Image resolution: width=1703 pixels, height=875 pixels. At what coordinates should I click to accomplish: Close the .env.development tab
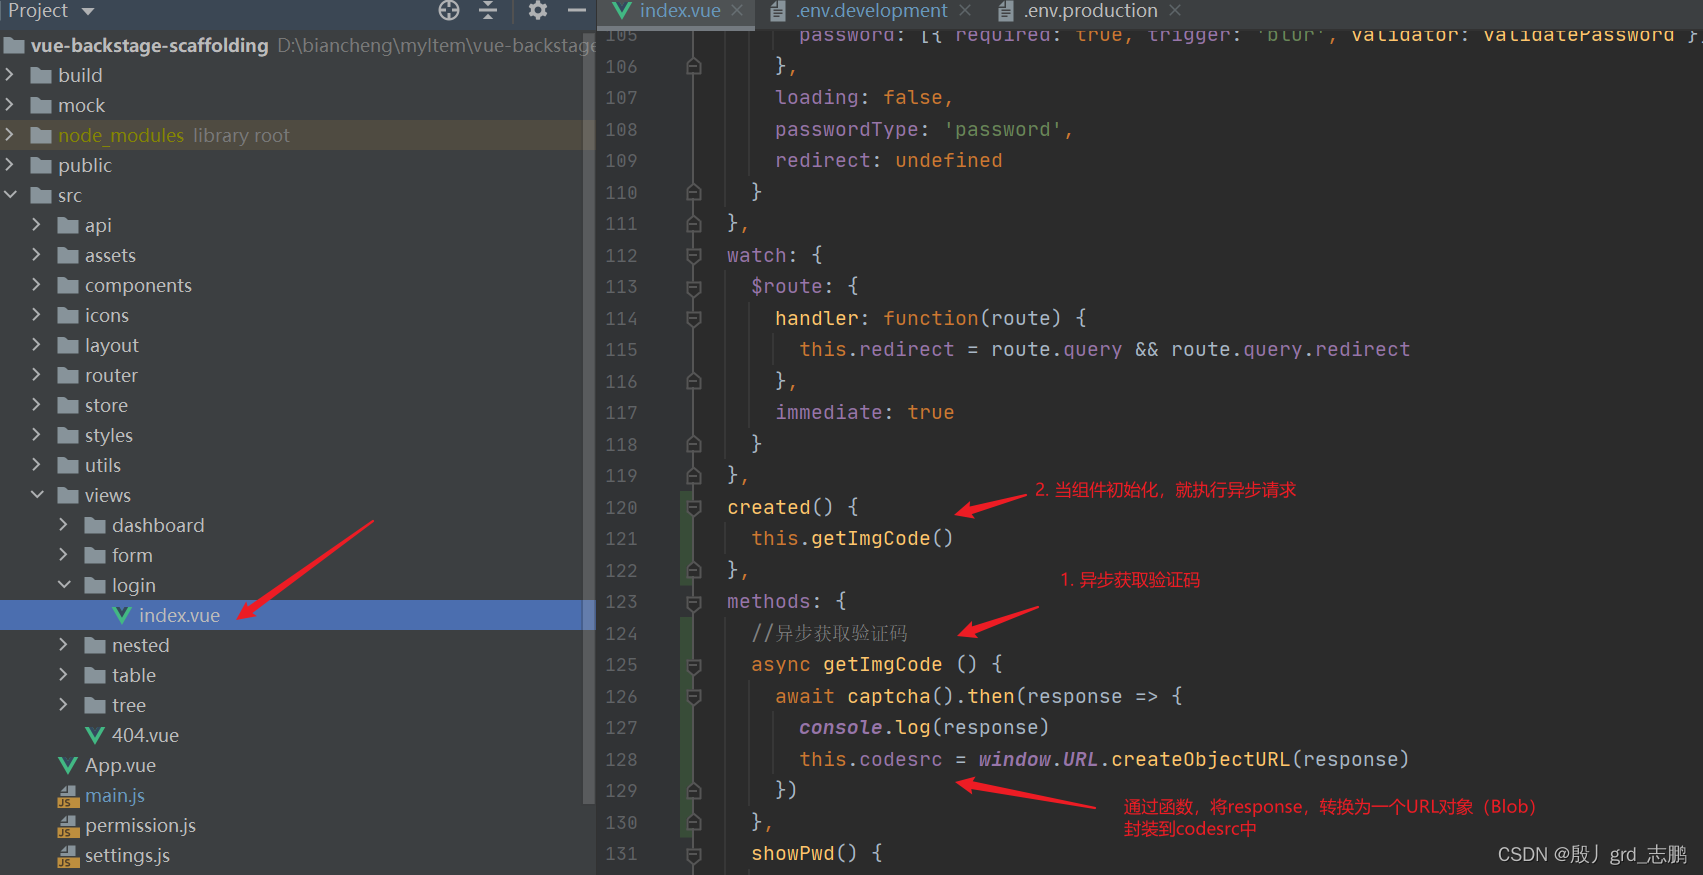pyautogui.click(x=965, y=10)
